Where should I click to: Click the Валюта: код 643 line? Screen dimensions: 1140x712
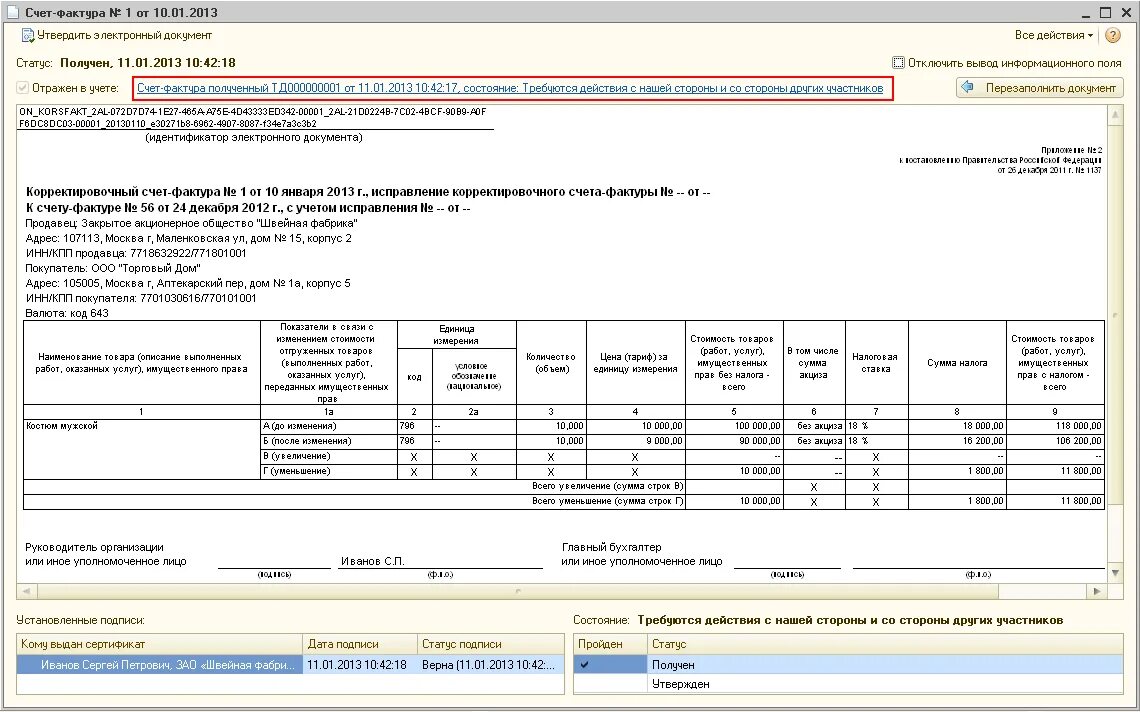coord(67,313)
